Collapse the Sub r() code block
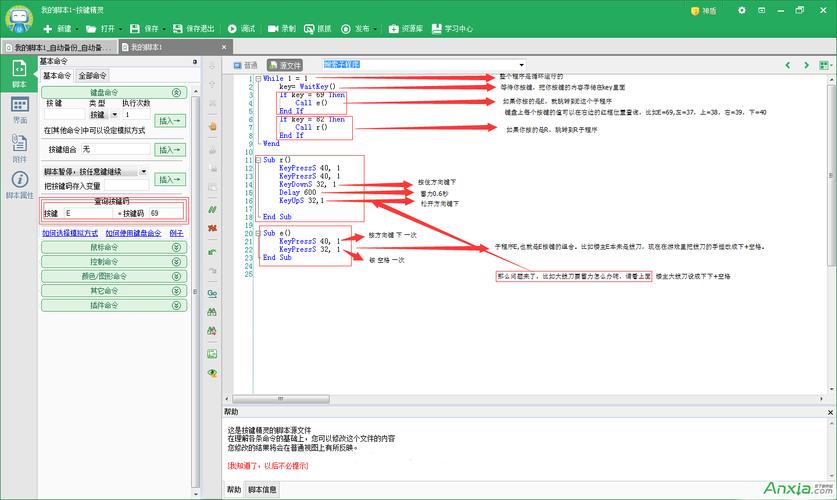Screen dimensions: 837x500 tap(258, 160)
